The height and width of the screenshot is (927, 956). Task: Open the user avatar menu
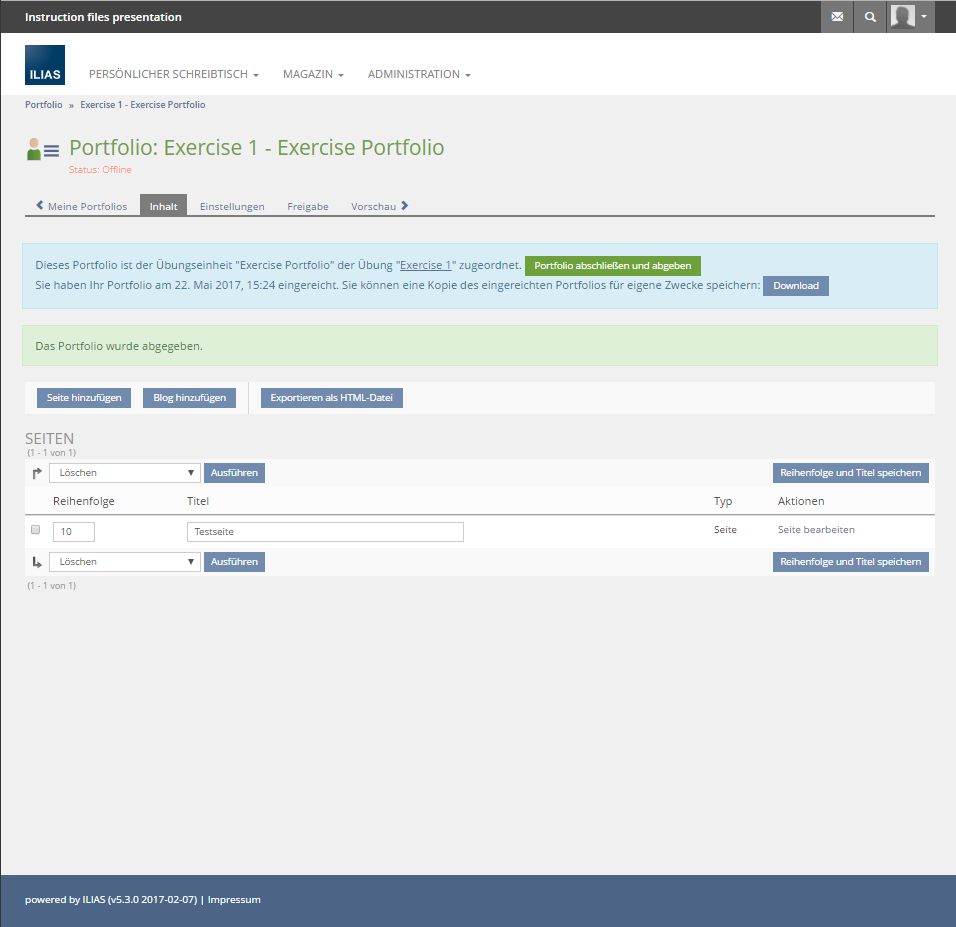point(910,17)
